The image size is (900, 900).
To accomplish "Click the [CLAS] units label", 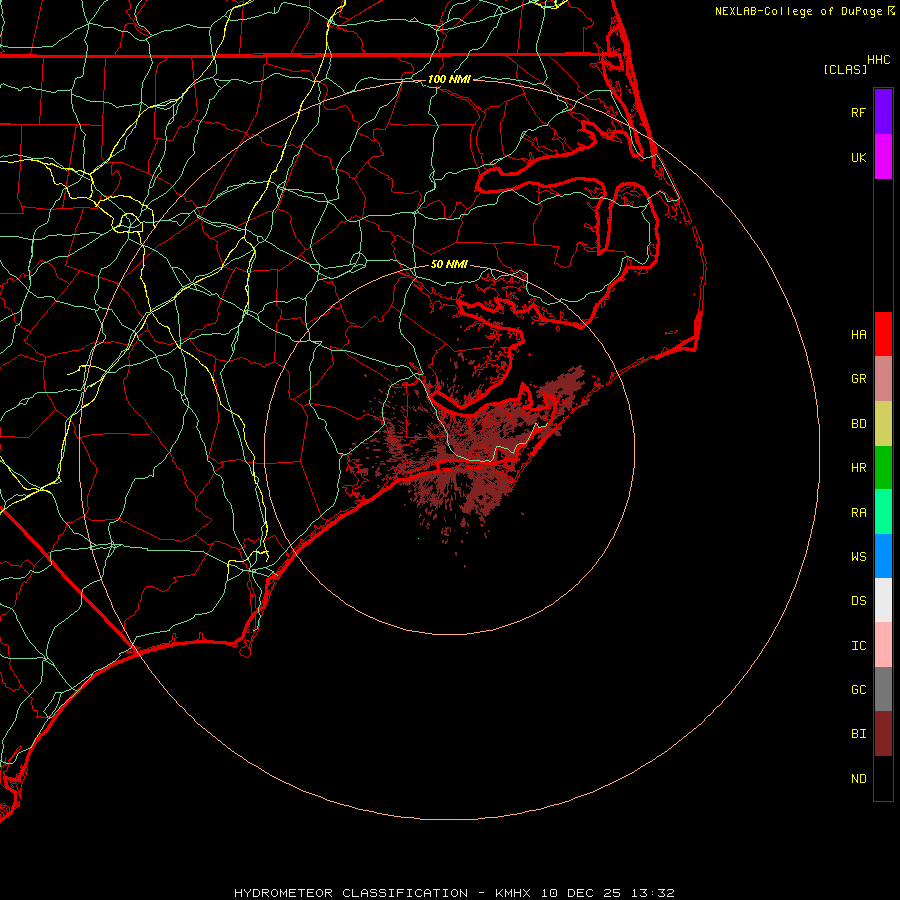I will [x=845, y=70].
